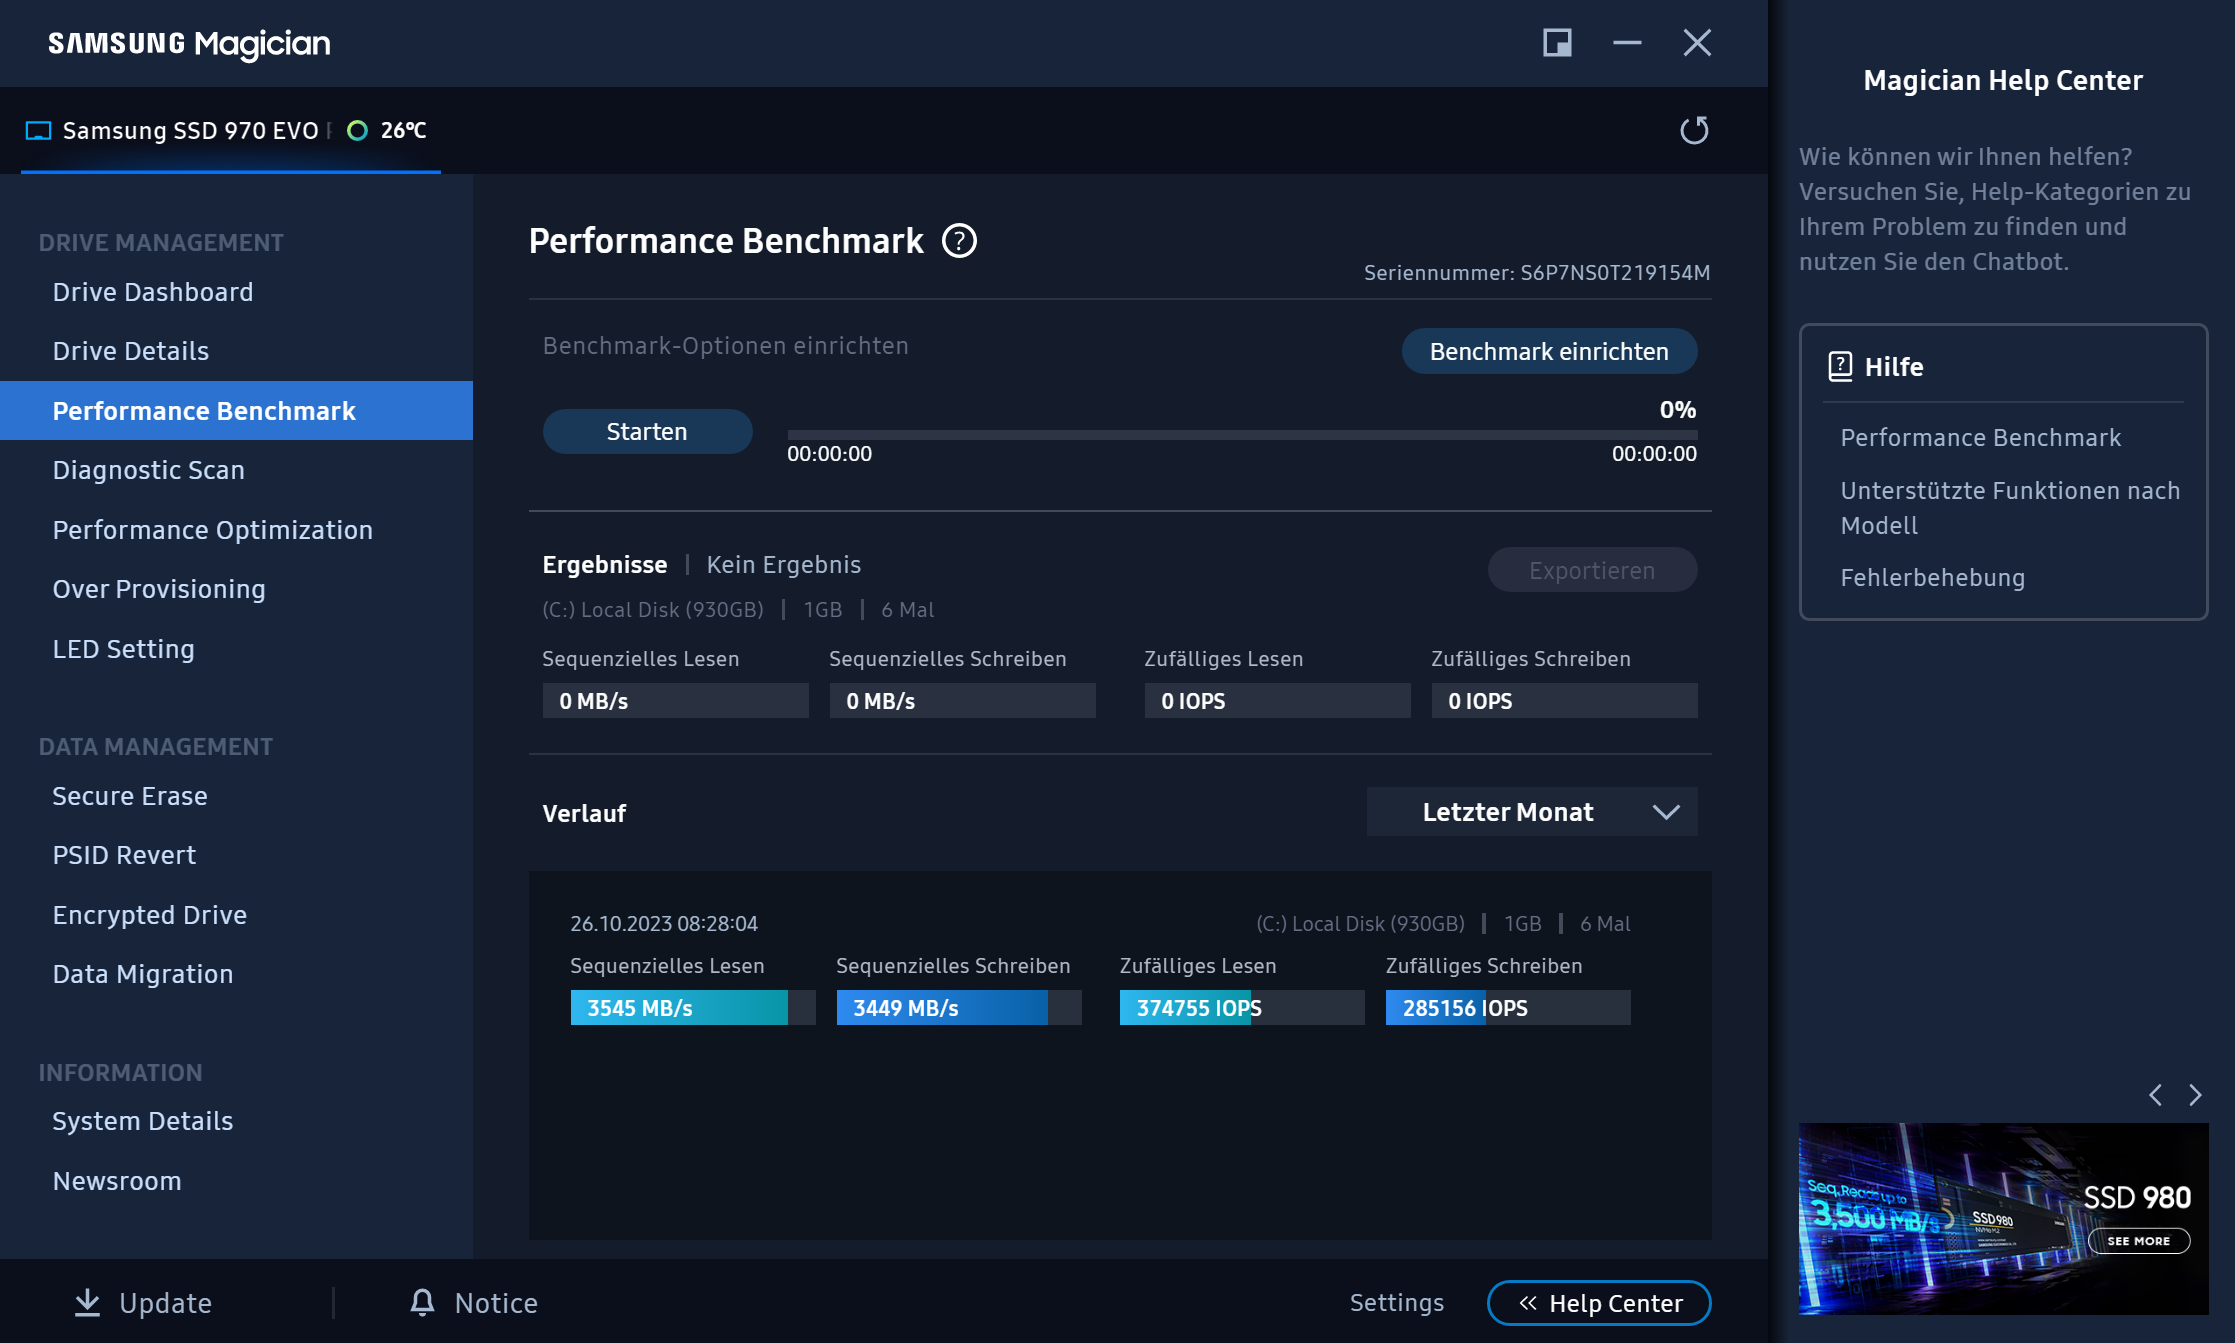2235x1343 pixels.
Task: Click the Hilfe document icon
Action: pos(1840,366)
